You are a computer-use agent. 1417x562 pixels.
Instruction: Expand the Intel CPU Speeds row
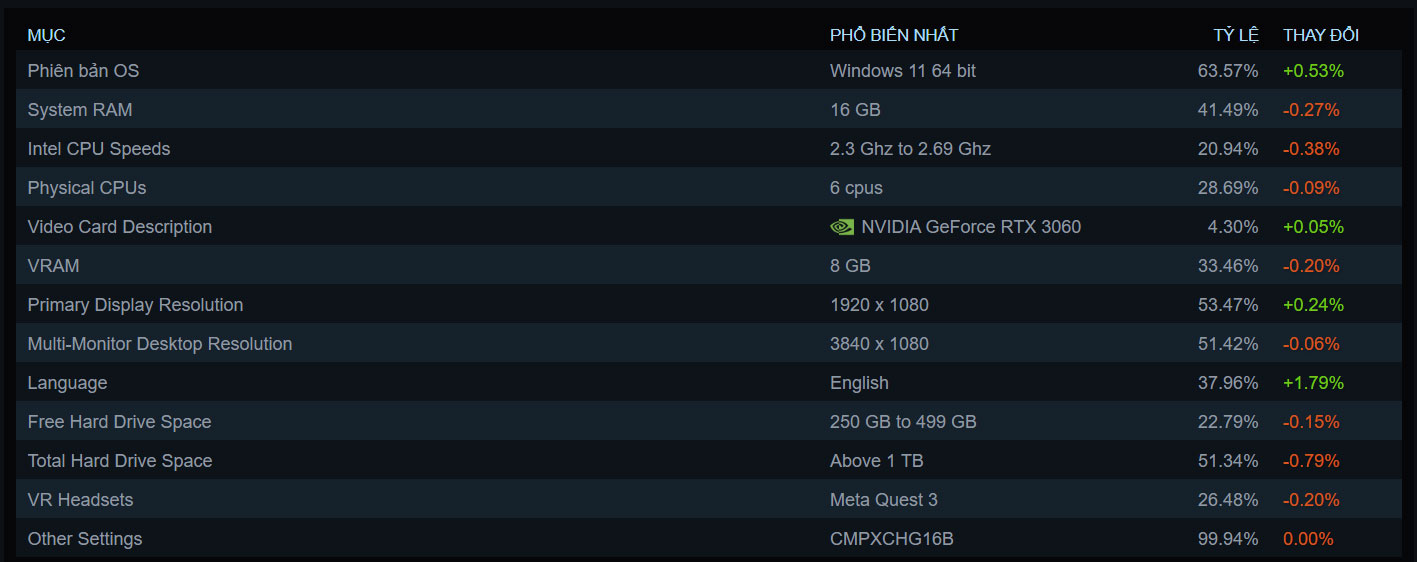[x=99, y=149]
